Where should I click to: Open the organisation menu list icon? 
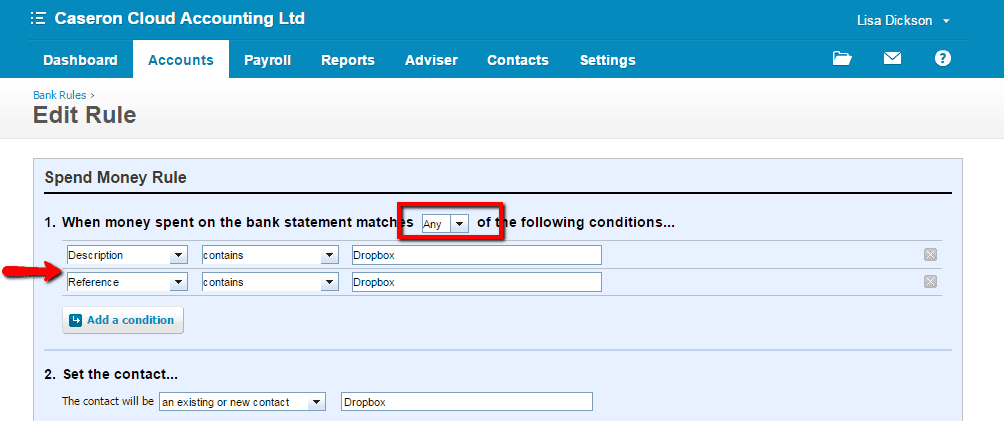point(38,19)
